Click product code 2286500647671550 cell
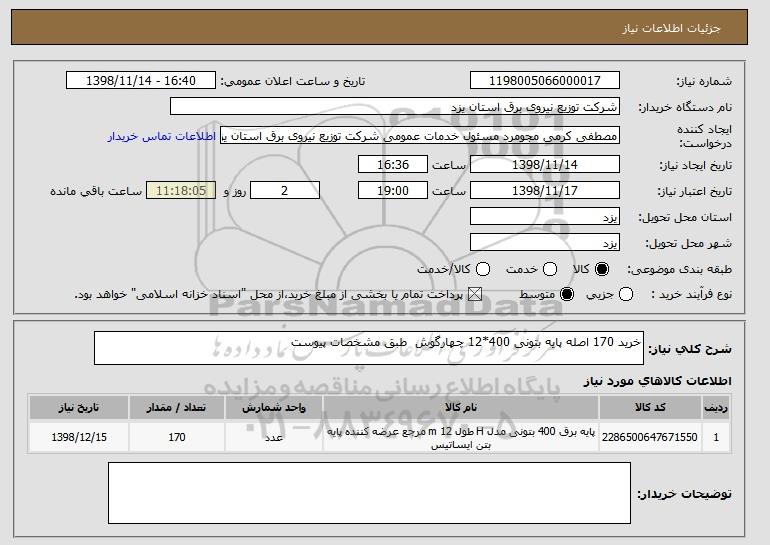 tap(650, 437)
